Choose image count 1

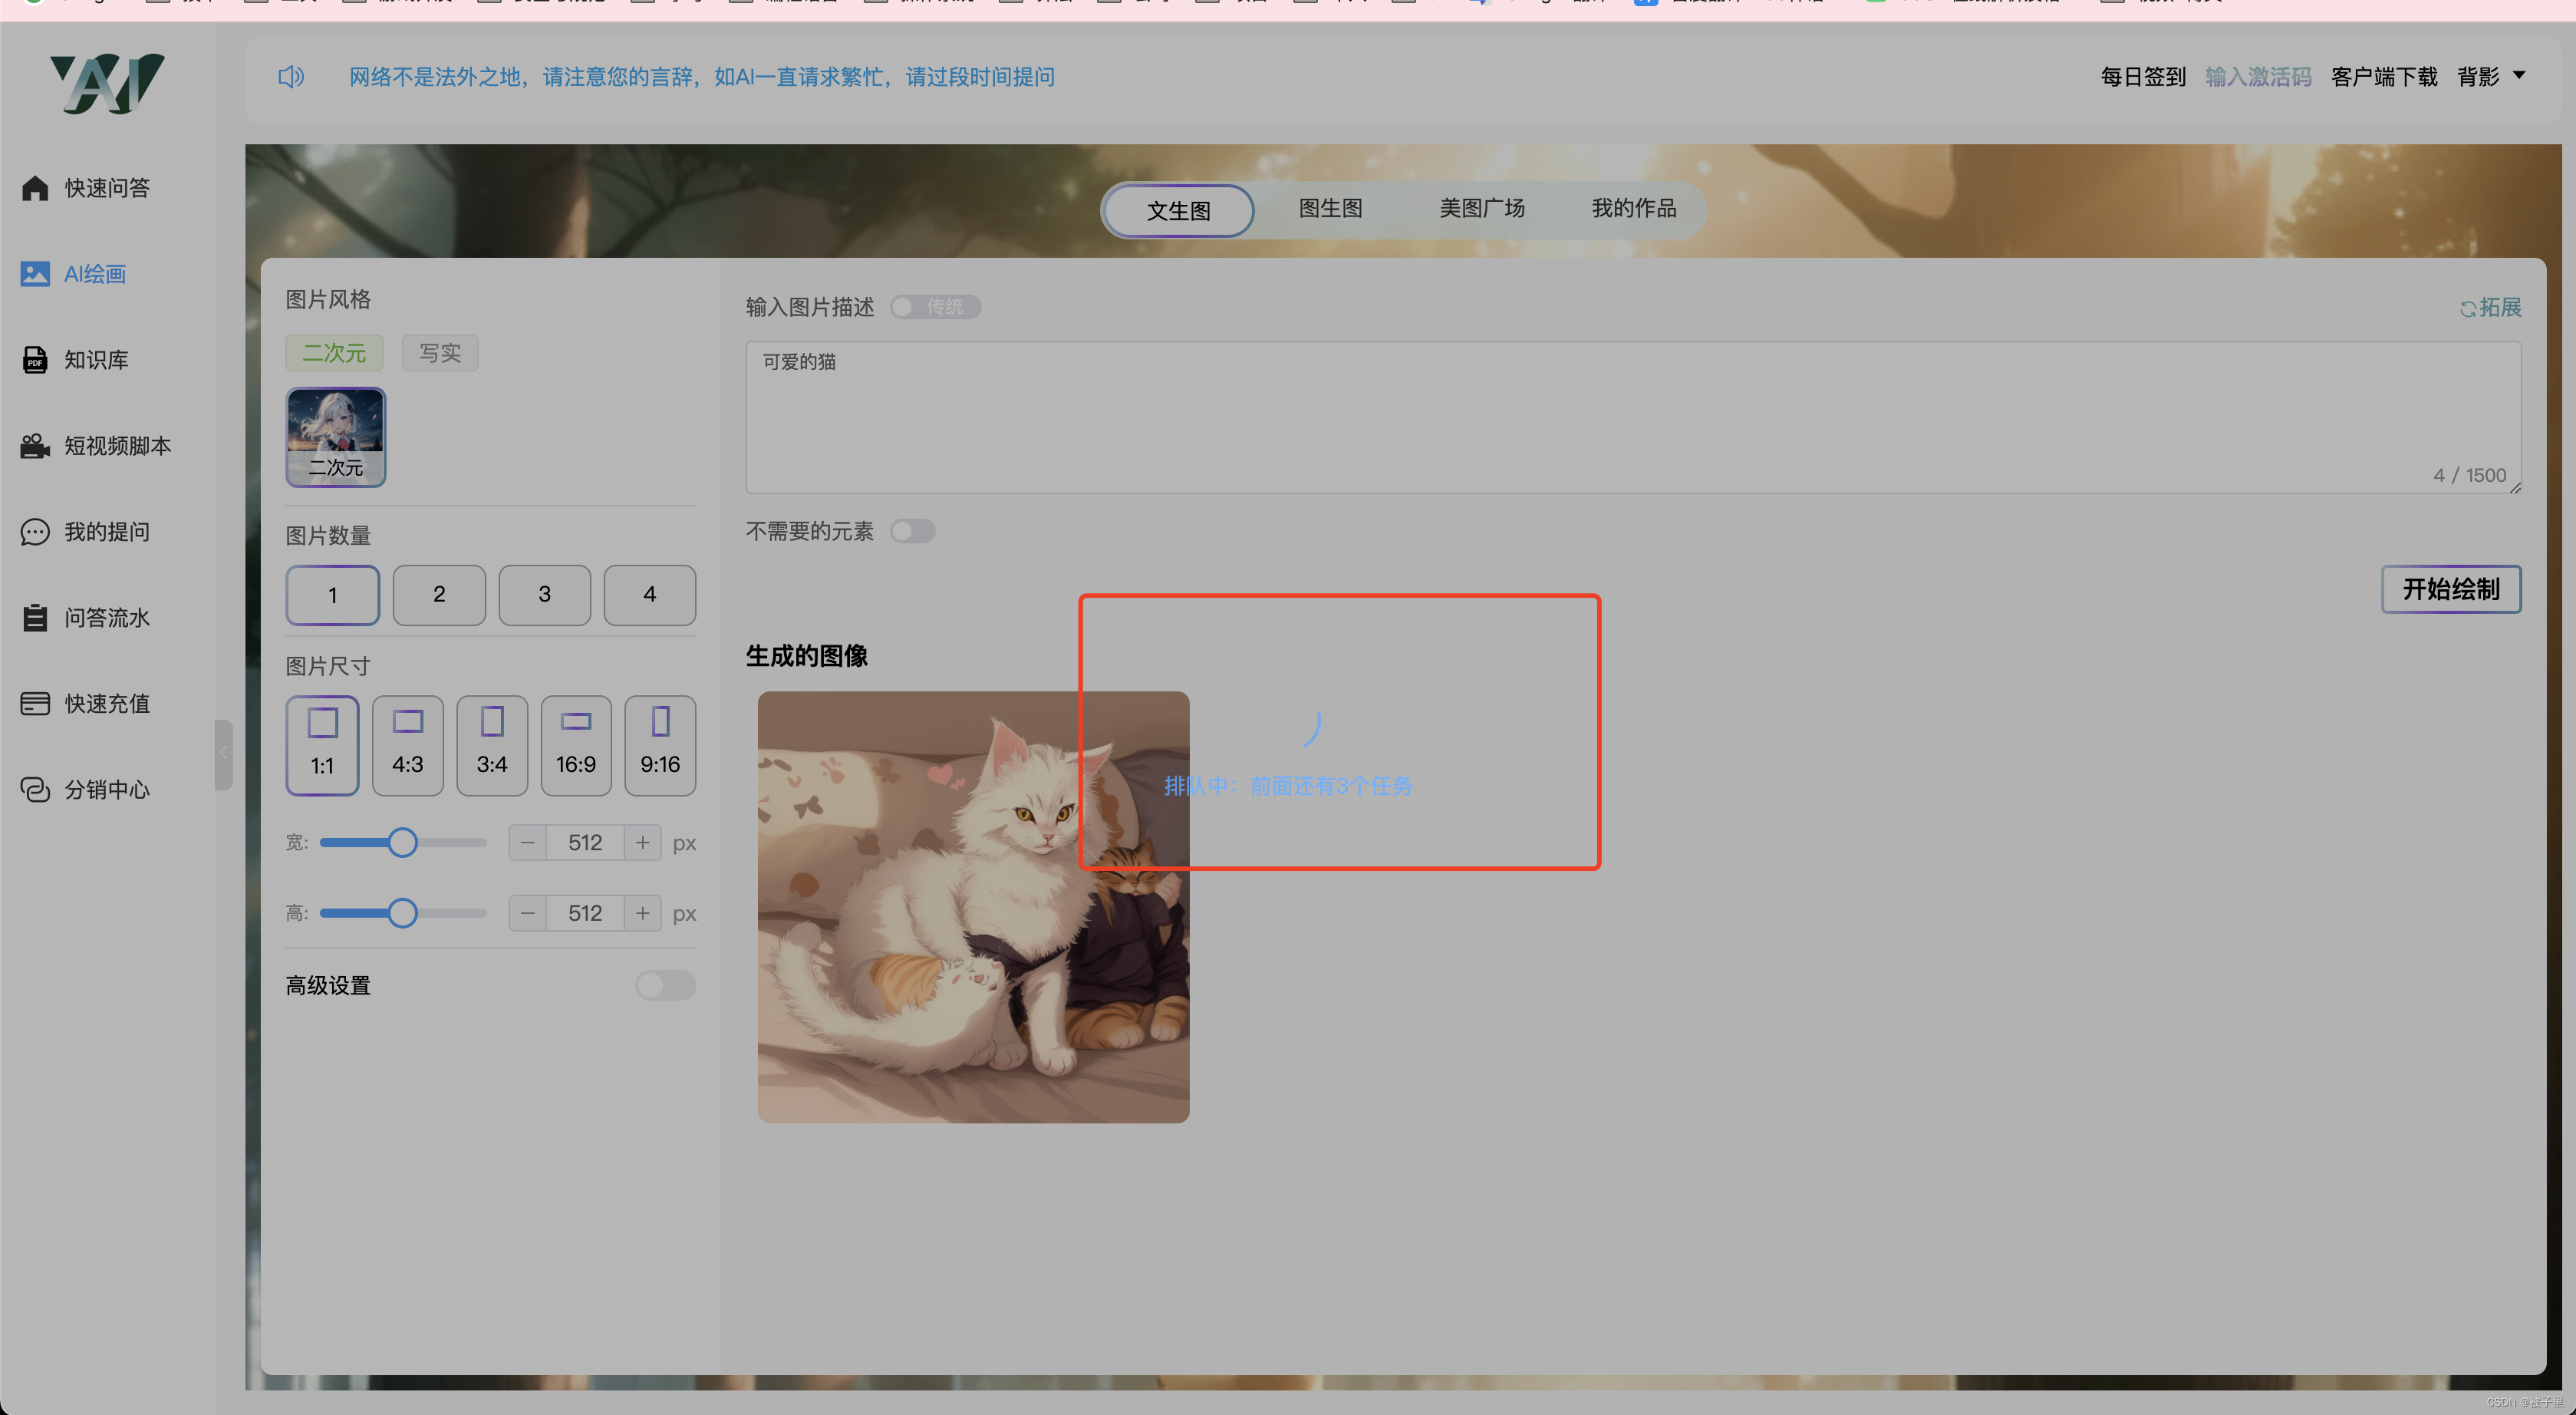(333, 595)
